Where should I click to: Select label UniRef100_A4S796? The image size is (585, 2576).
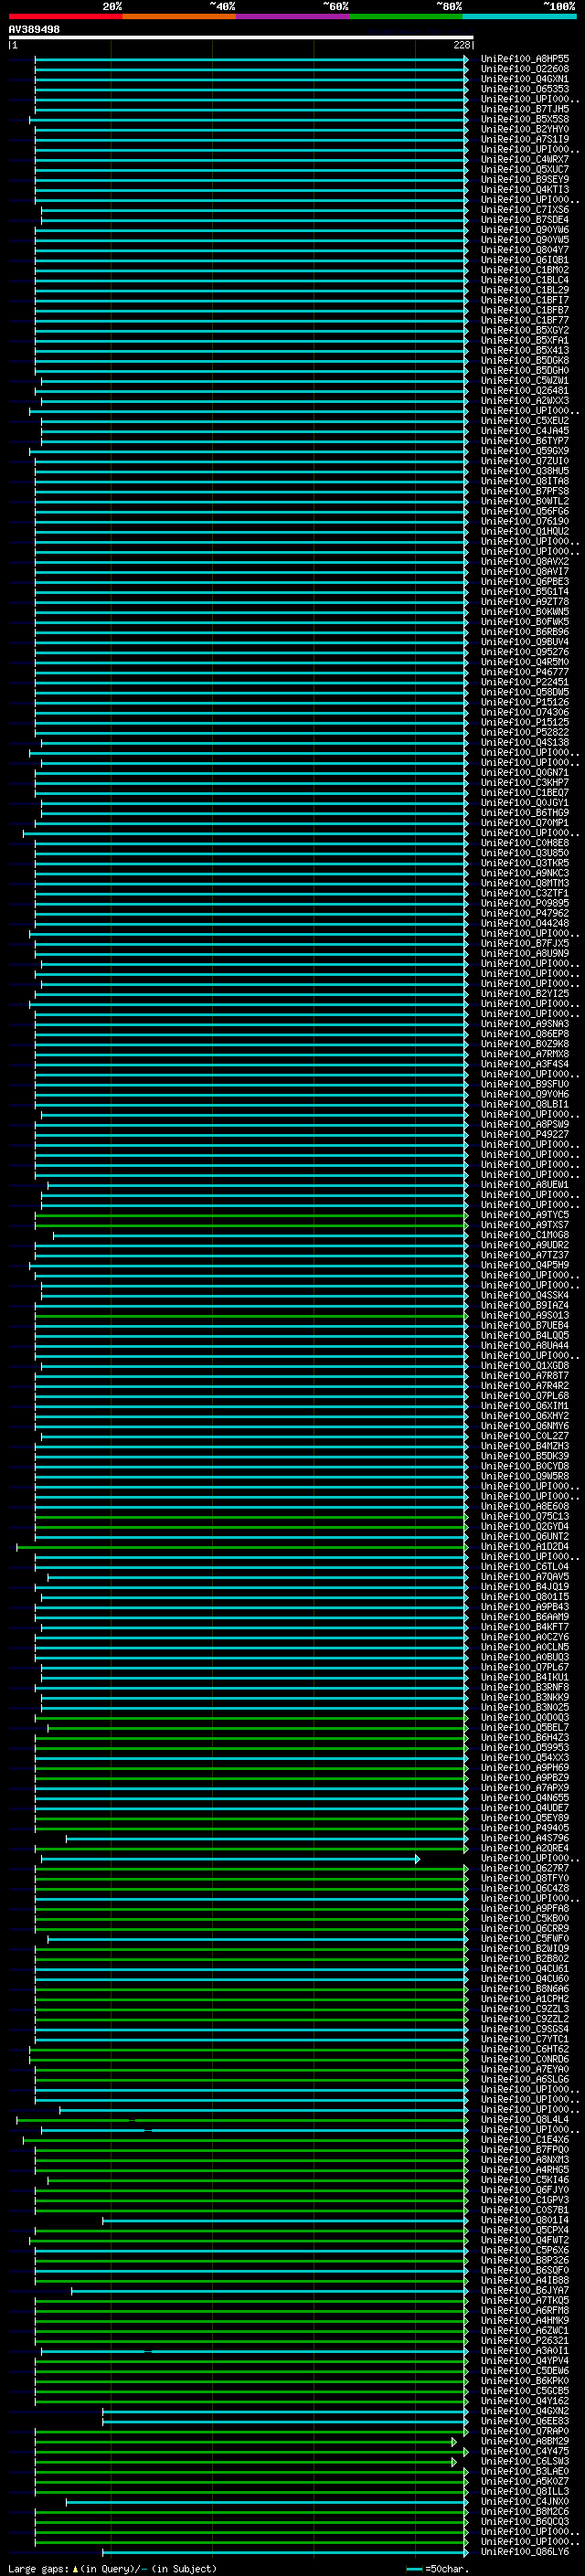point(525,1838)
